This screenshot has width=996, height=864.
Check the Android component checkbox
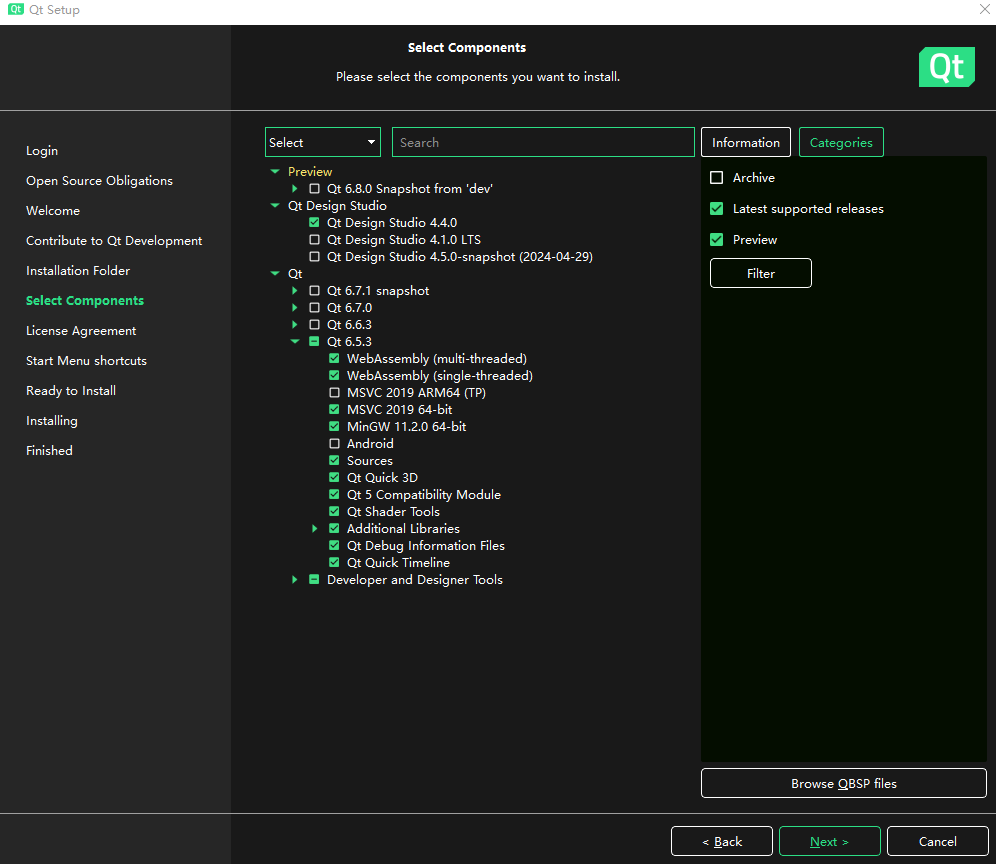coord(334,443)
